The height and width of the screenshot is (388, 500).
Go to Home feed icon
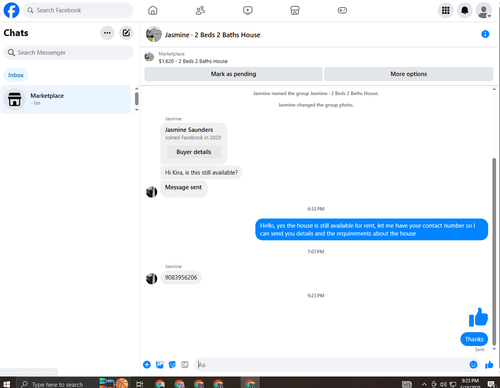tap(153, 11)
